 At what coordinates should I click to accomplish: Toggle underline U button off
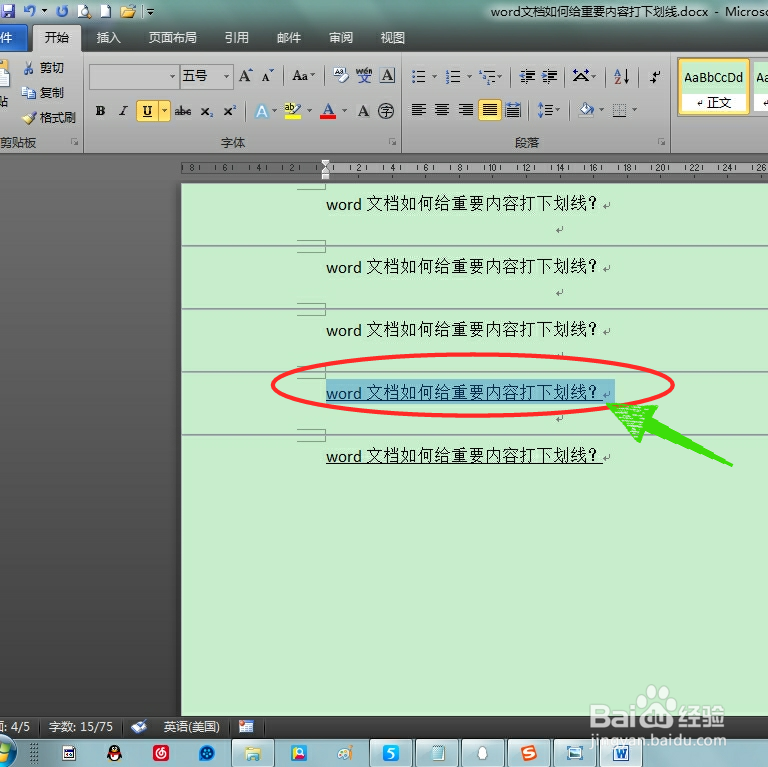coord(147,111)
